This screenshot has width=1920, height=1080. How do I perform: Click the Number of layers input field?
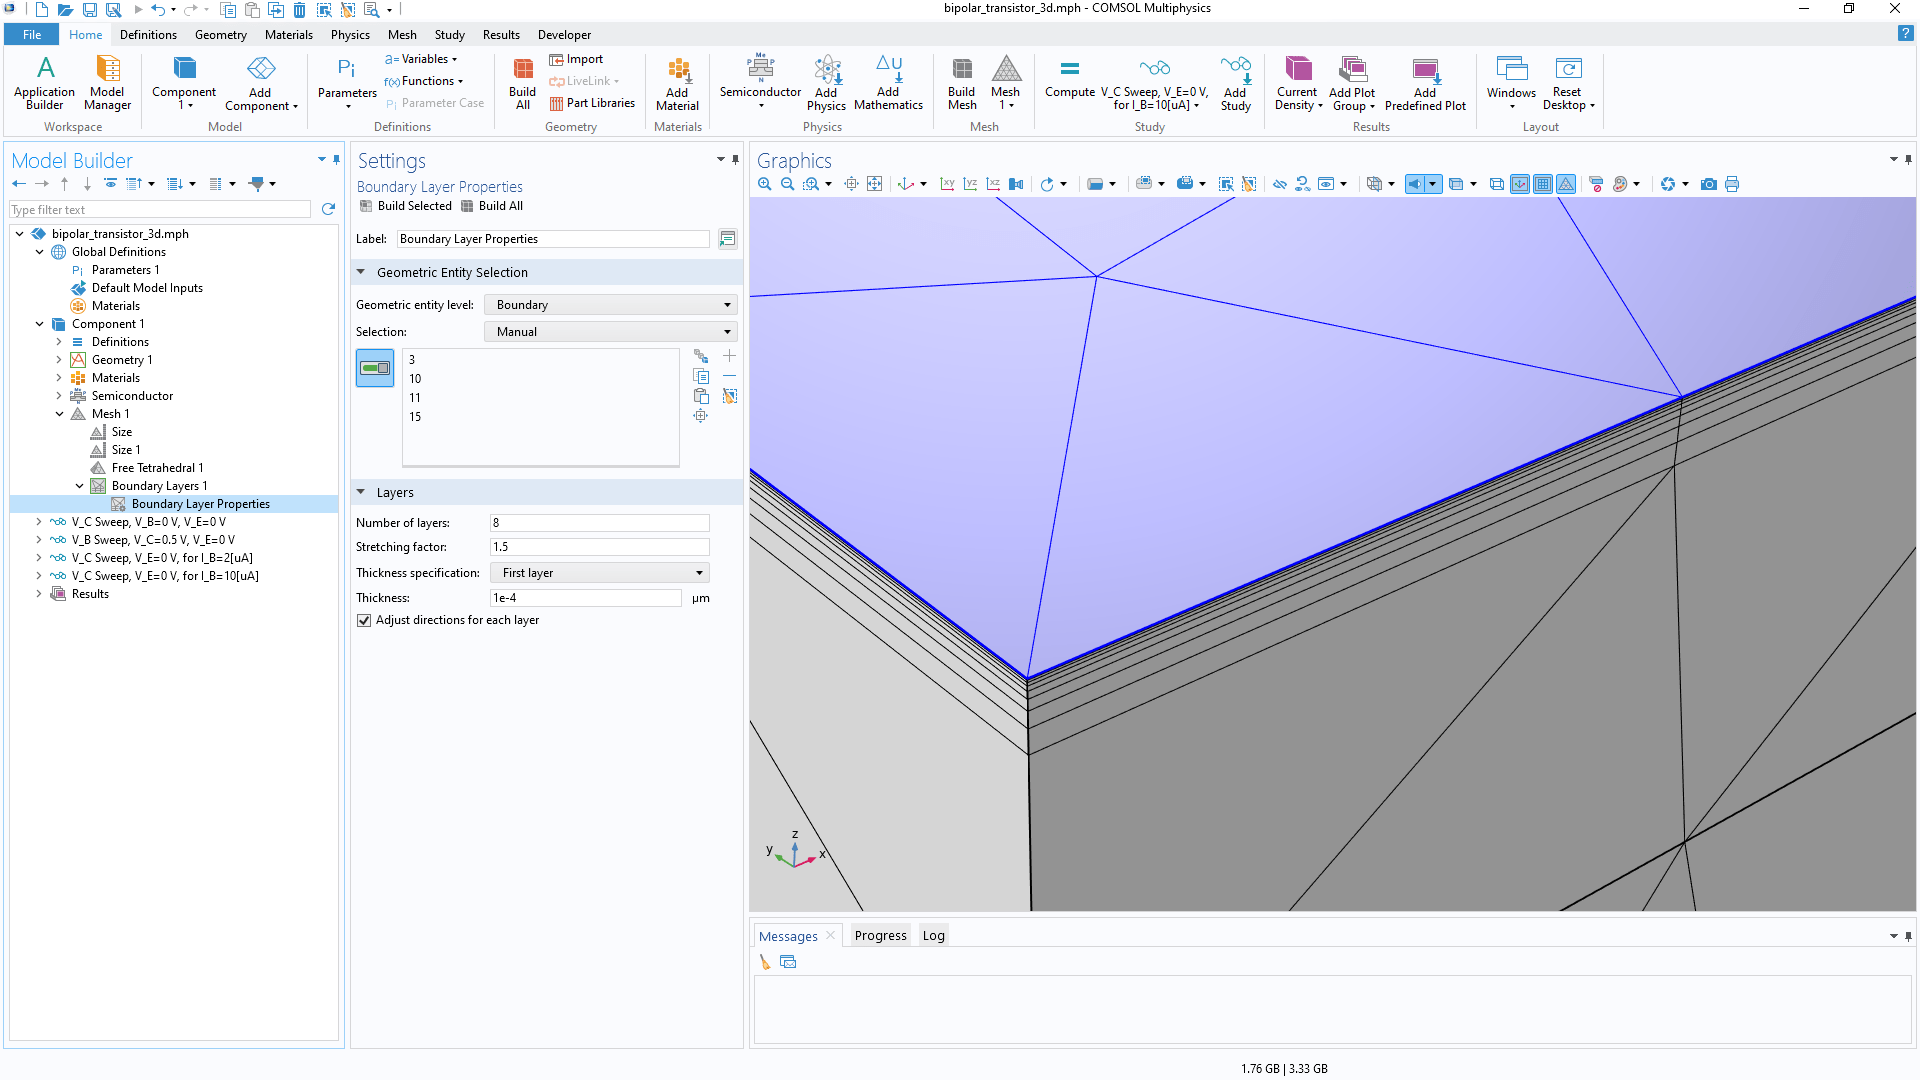click(x=599, y=523)
